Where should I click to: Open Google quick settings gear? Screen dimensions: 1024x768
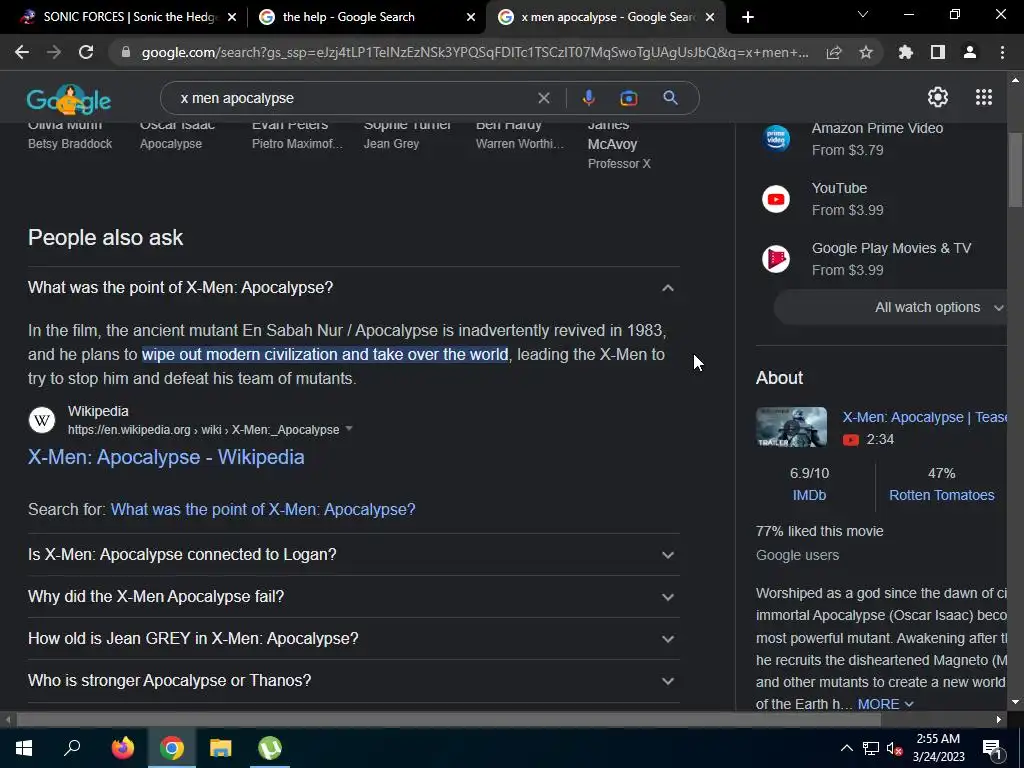(x=938, y=97)
